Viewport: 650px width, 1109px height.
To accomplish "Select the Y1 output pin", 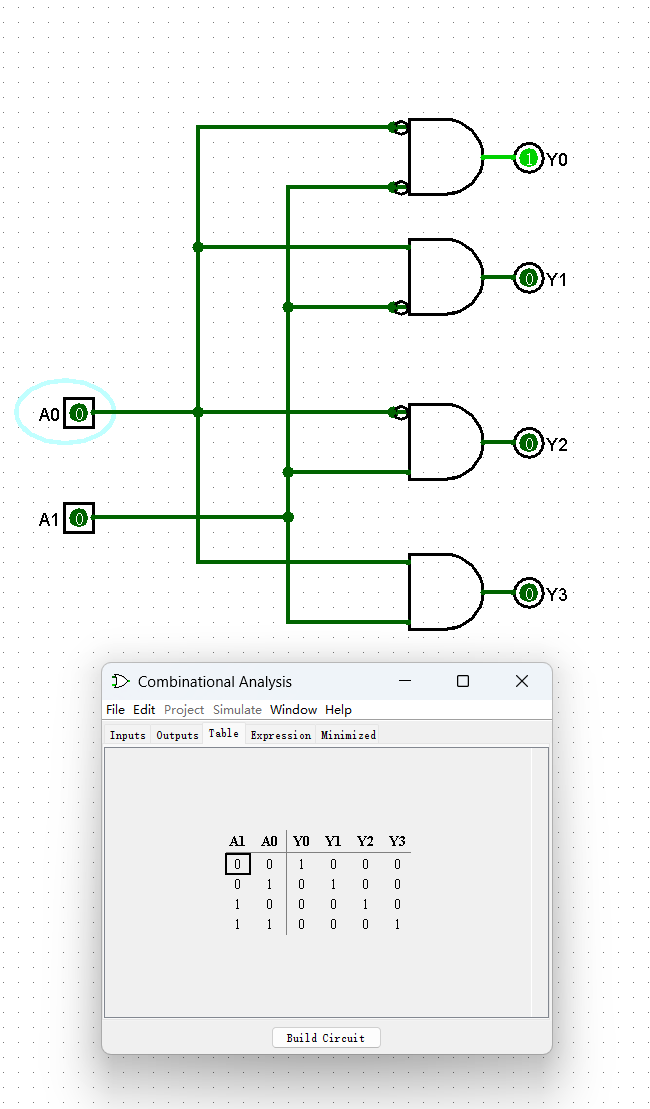I will click(x=528, y=279).
